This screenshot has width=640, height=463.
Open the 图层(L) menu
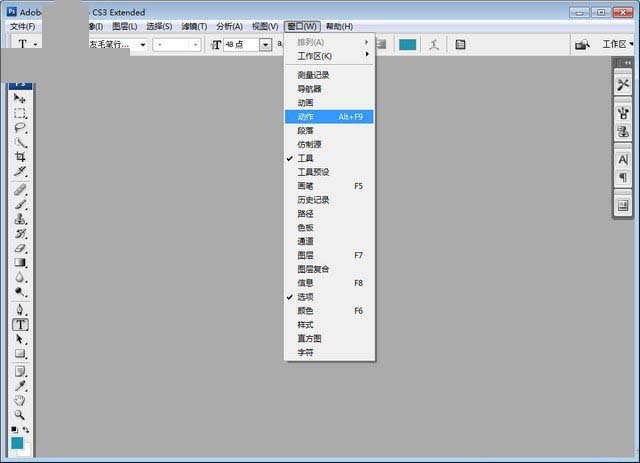coord(124,27)
